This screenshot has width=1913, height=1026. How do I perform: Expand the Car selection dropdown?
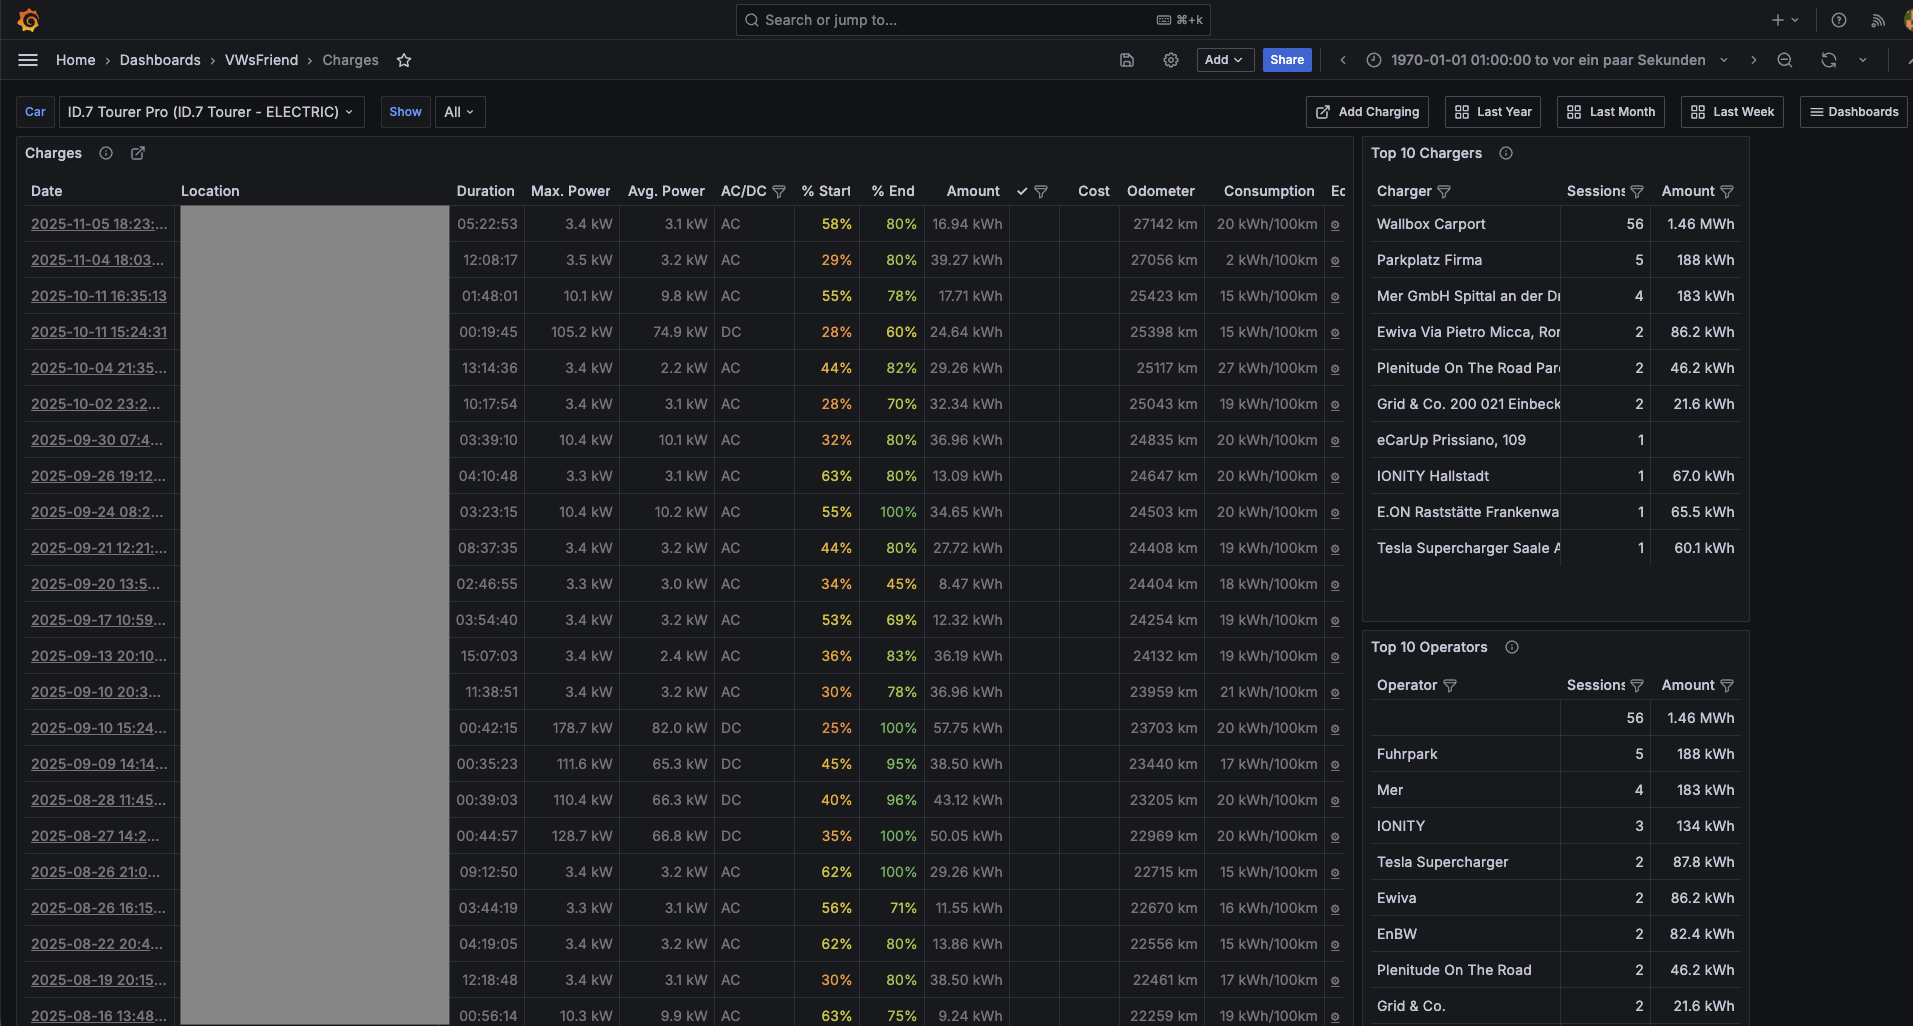[211, 112]
